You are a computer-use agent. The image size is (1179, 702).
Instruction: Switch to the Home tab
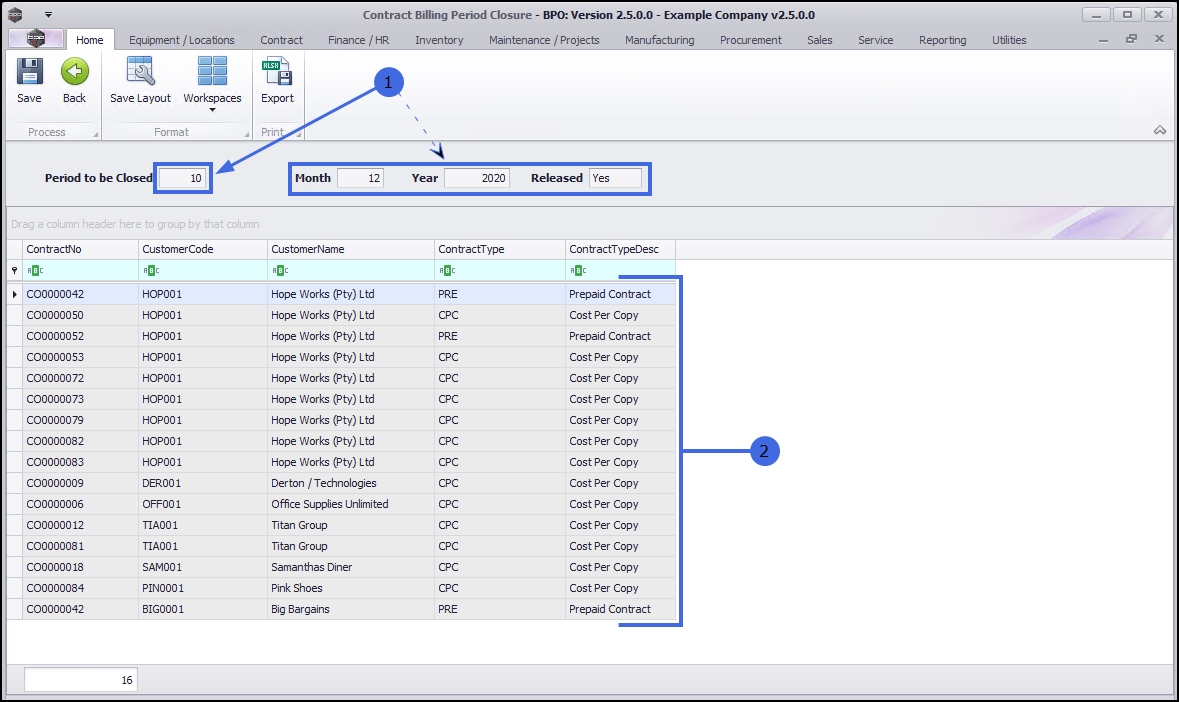(x=89, y=40)
